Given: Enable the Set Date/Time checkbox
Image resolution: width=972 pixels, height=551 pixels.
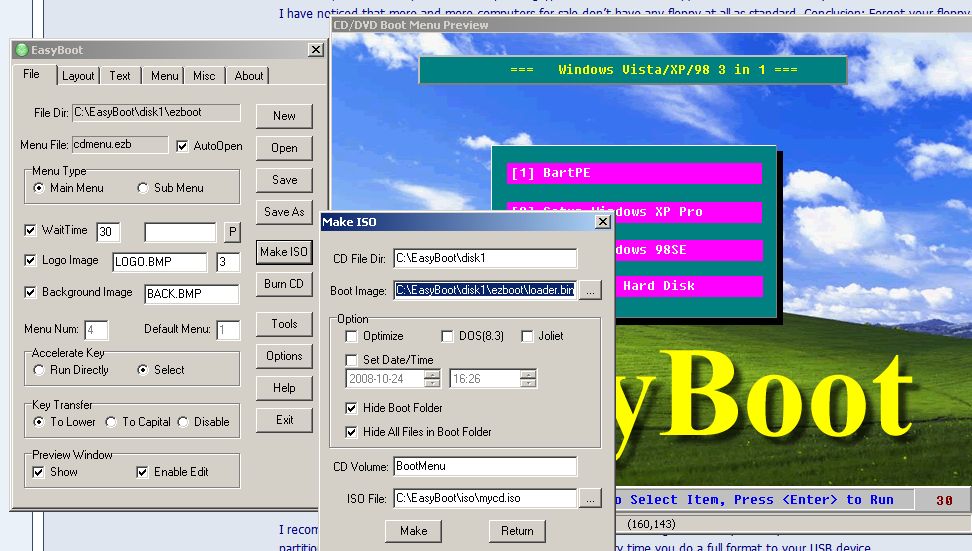Looking at the screenshot, I should [x=351, y=360].
